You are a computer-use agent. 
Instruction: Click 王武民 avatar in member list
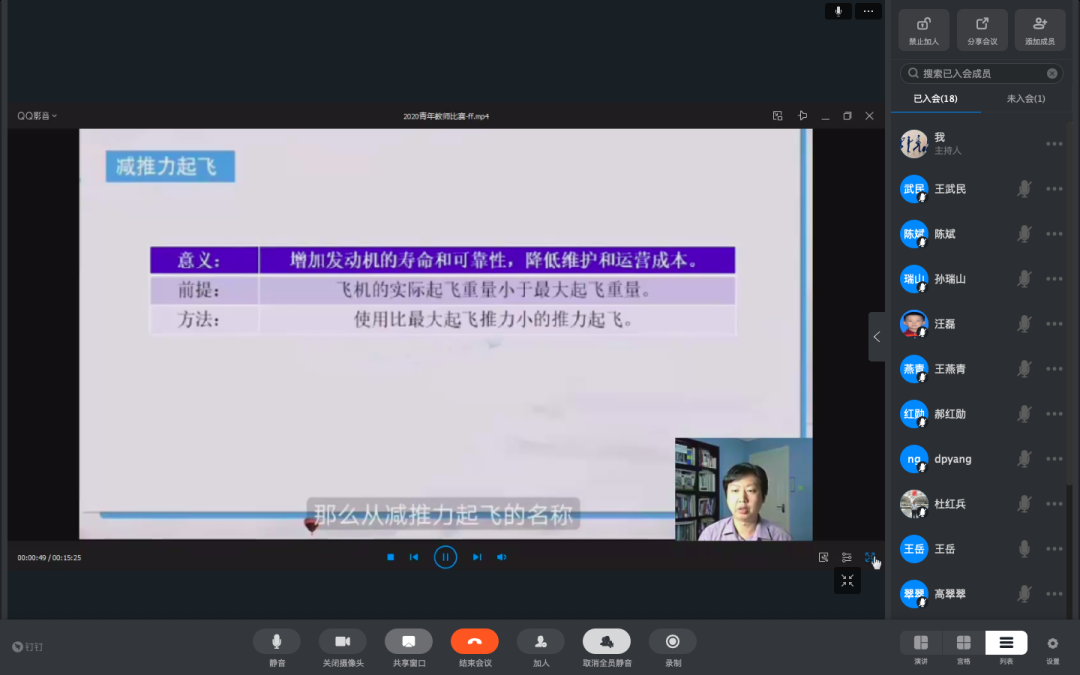(x=914, y=189)
